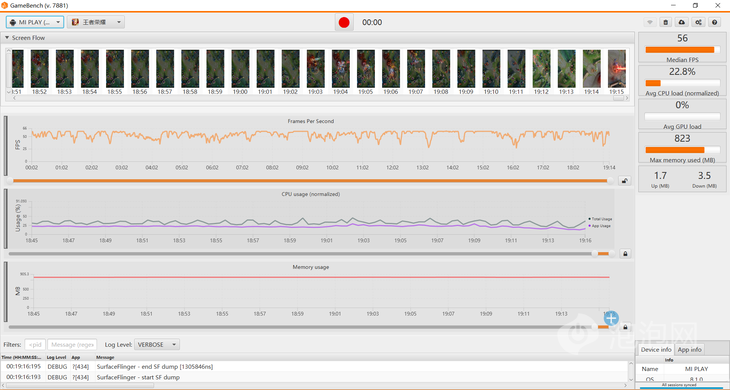The width and height of the screenshot is (730, 390).
Task: Click the 1.7 Up (MB) value
Action: [x=660, y=176]
